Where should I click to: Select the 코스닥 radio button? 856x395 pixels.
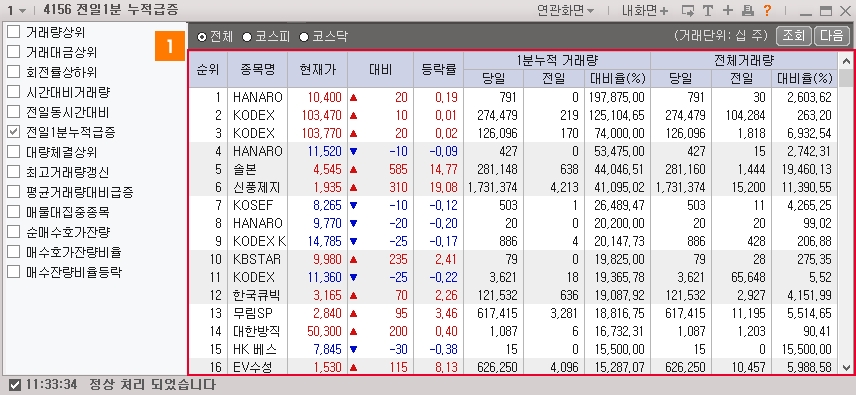coord(303,37)
